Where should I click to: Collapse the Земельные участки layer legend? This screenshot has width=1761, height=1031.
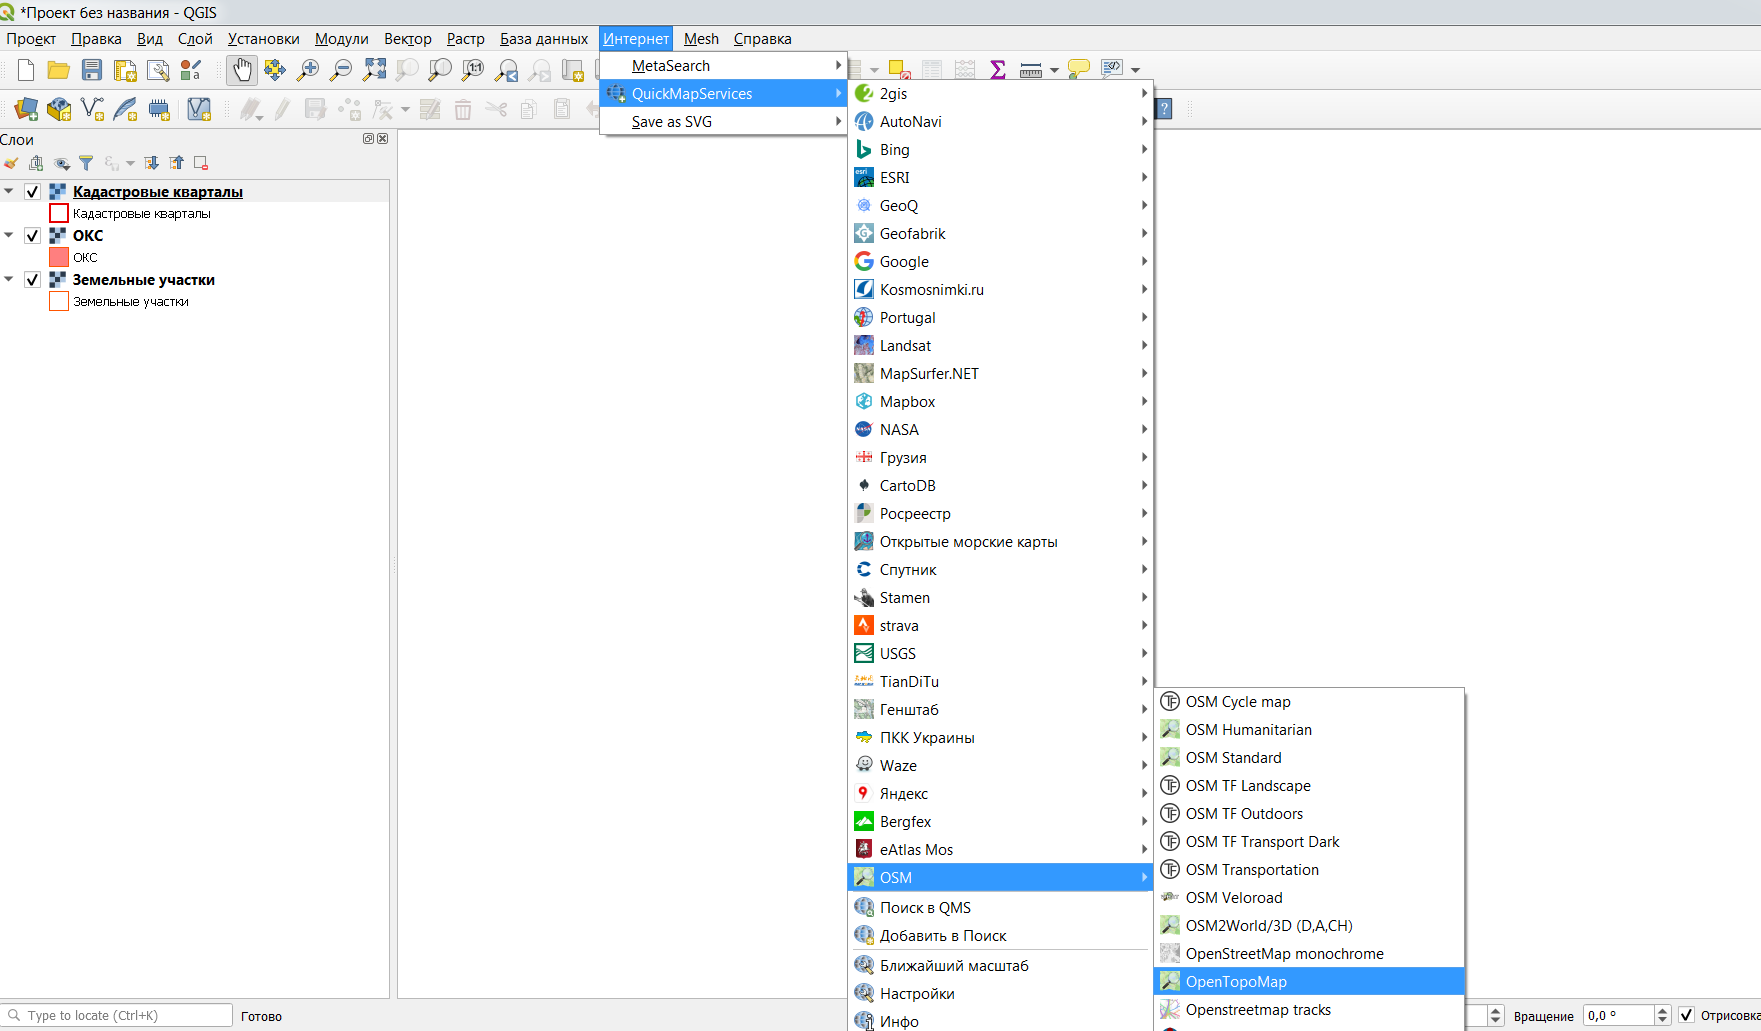tap(9, 279)
